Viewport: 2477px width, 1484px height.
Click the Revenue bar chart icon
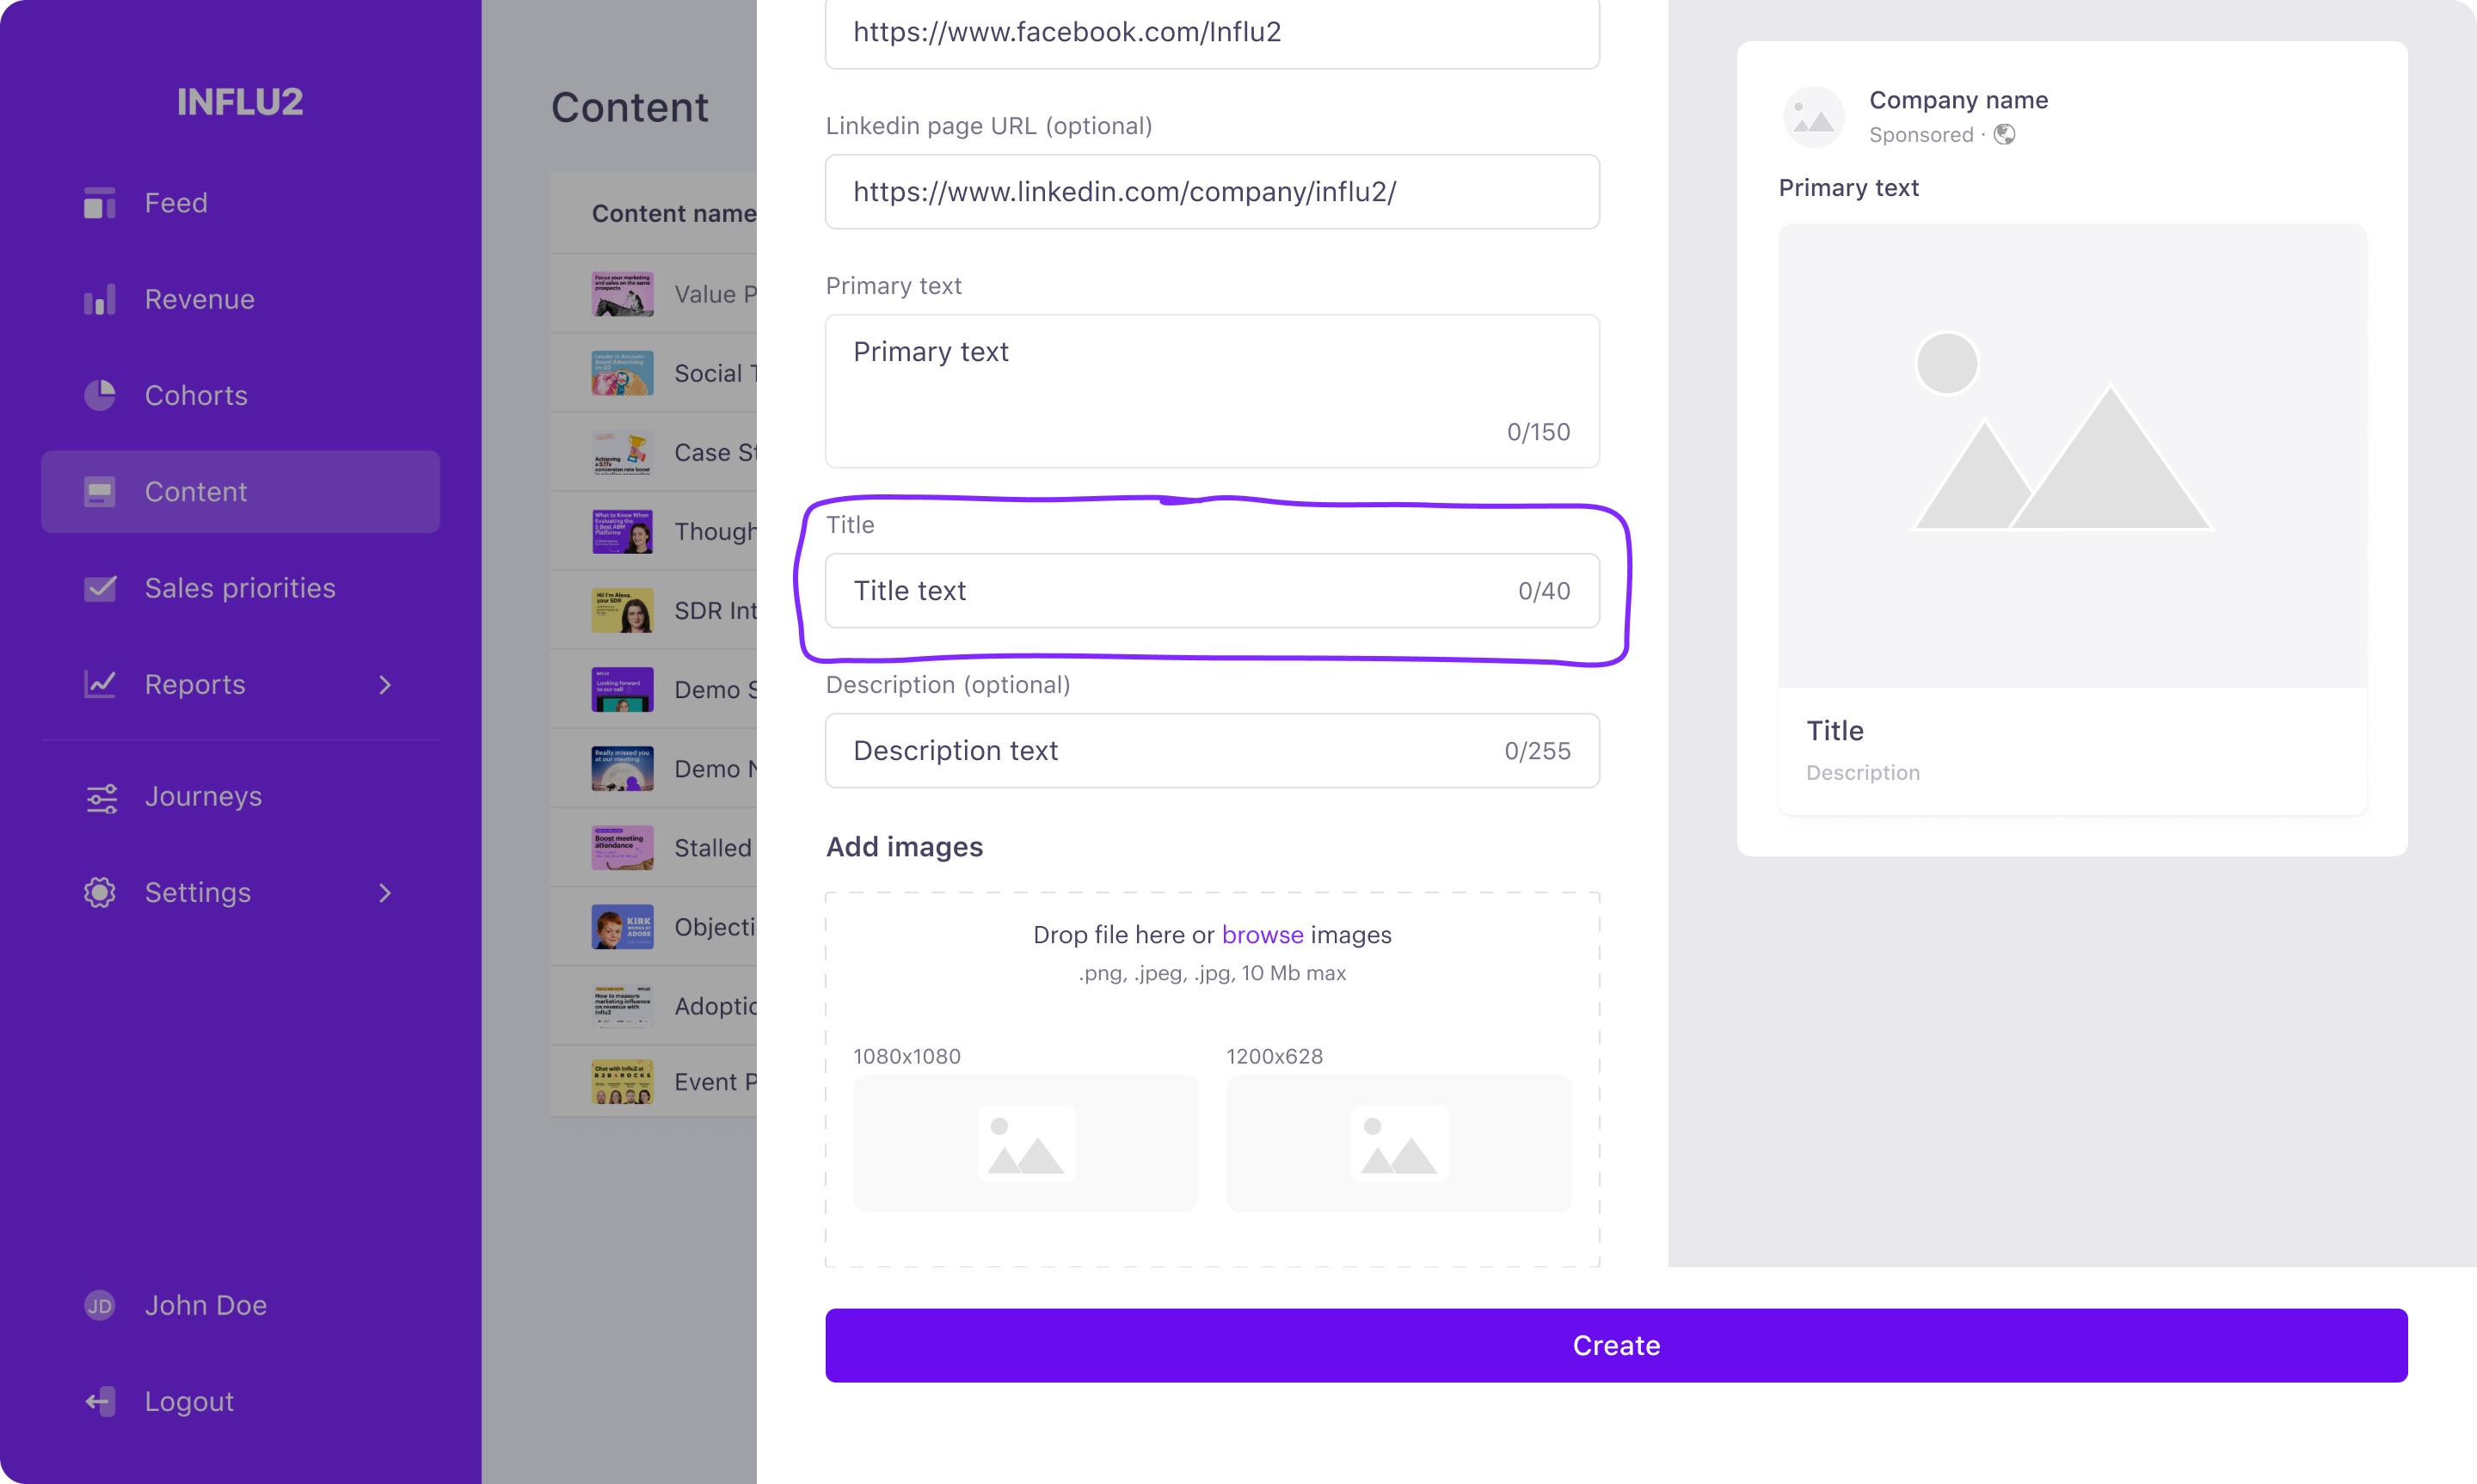99,299
